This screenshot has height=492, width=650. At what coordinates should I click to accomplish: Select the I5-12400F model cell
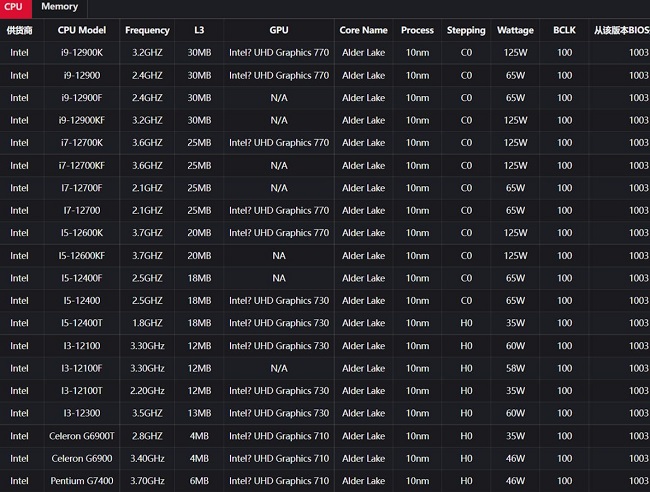(82, 278)
